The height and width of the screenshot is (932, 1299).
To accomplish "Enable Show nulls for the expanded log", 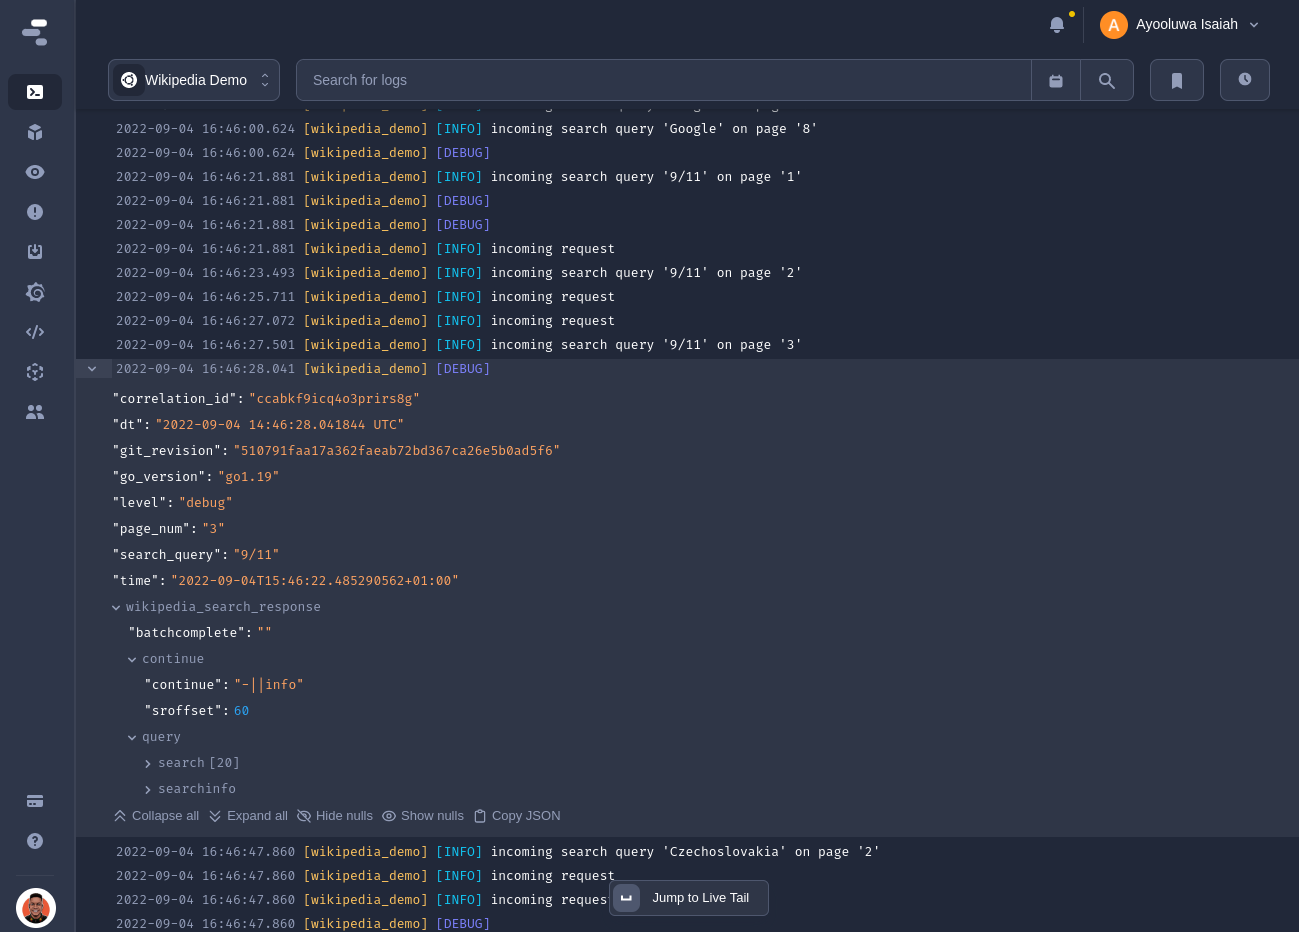I will click(423, 816).
